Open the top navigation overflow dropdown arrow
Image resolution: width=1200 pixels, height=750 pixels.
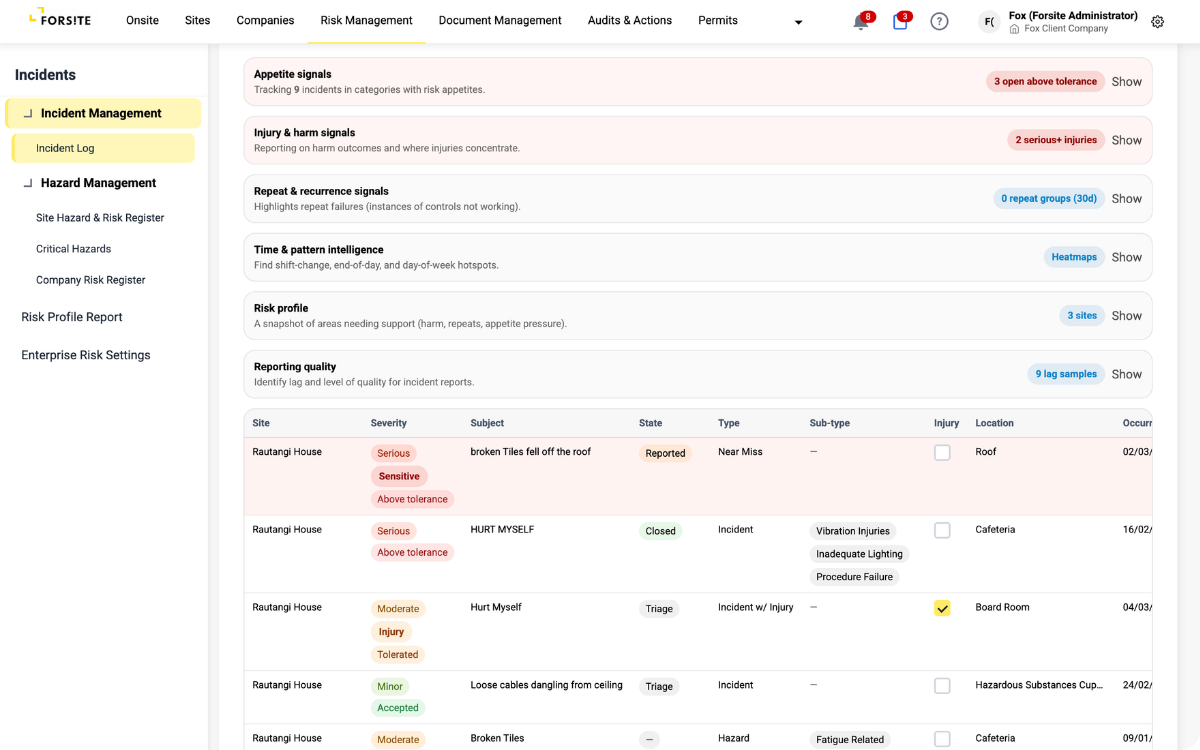coord(798,22)
